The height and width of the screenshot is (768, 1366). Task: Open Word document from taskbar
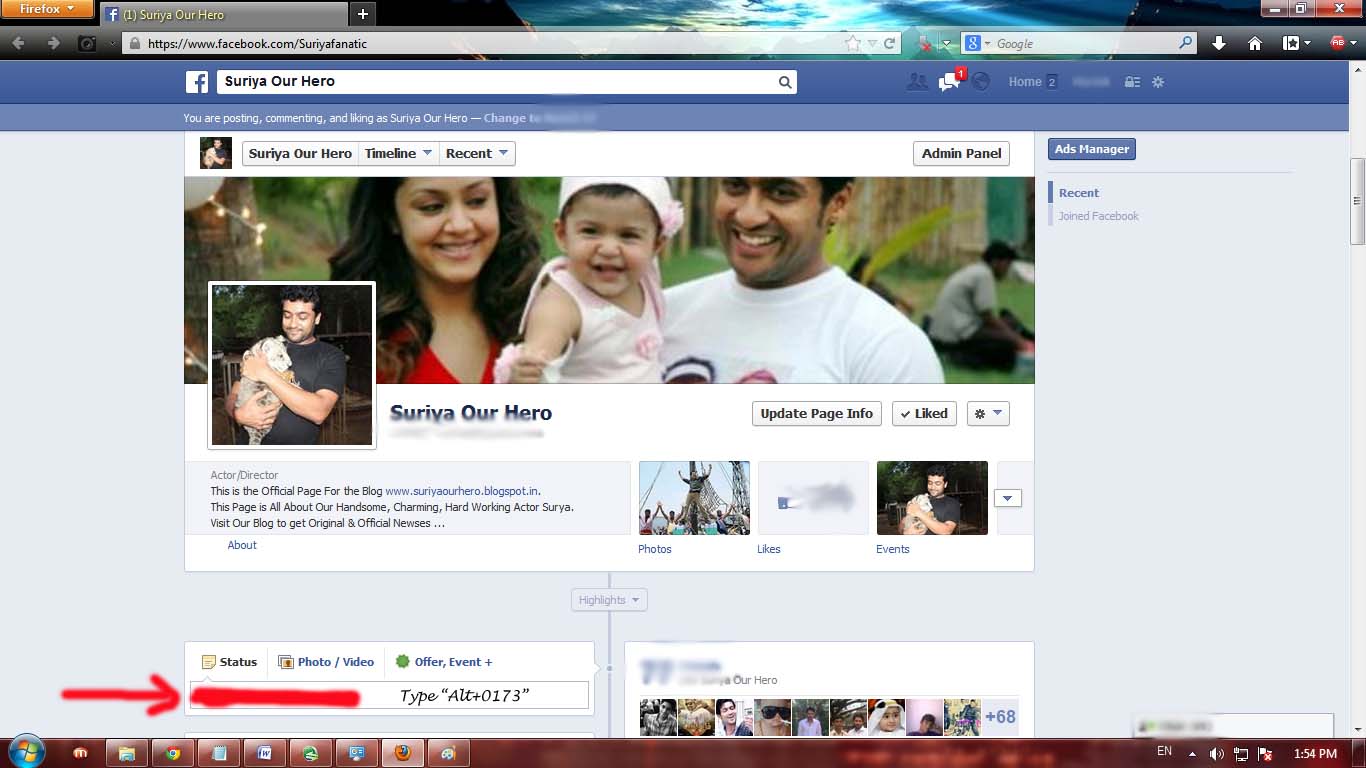pos(265,753)
